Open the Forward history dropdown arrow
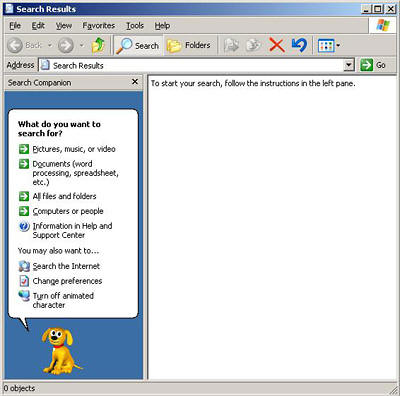Image resolution: width=400 pixels, height=396 pixels. [82, 45]
